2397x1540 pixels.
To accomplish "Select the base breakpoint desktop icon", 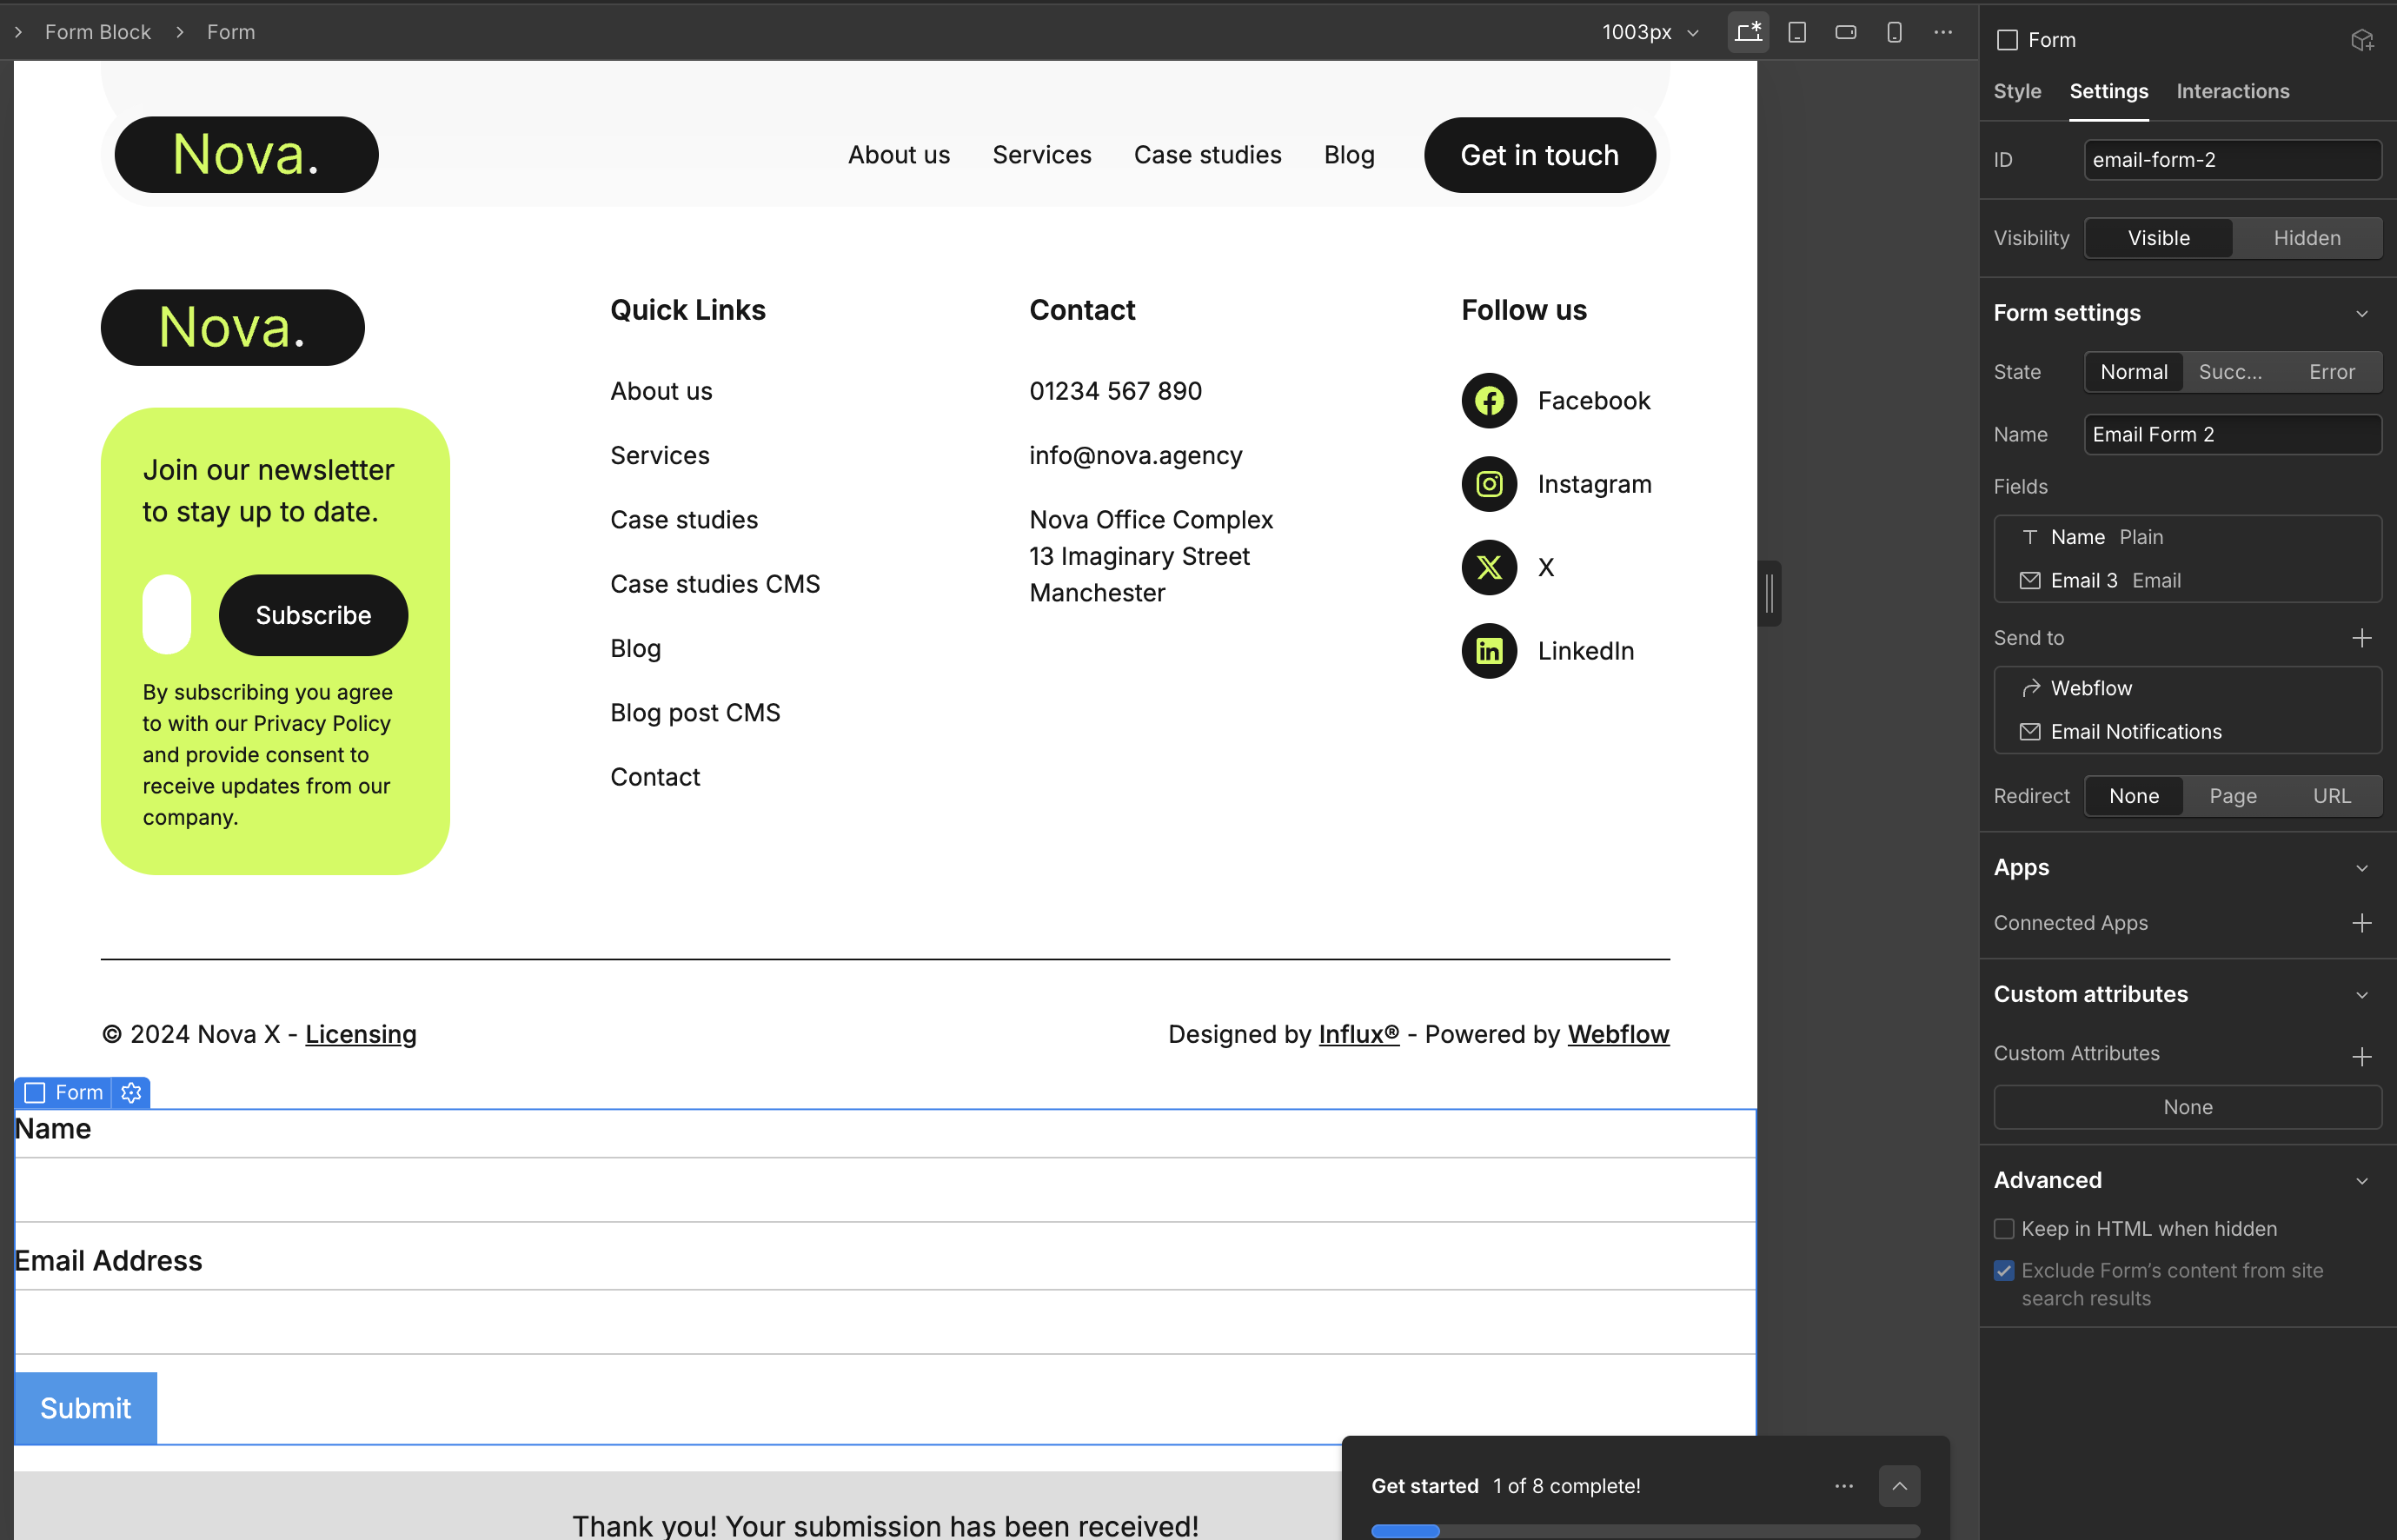I will (x=1748, y=32).
